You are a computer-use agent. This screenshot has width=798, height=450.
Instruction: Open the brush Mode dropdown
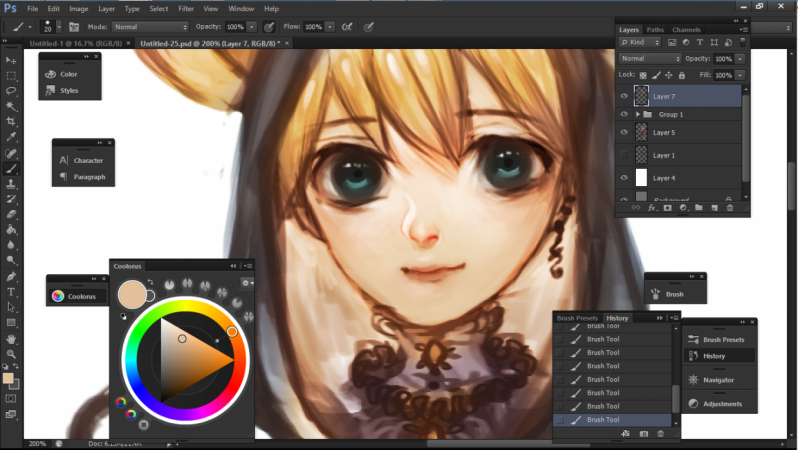[x=150, y=27]
